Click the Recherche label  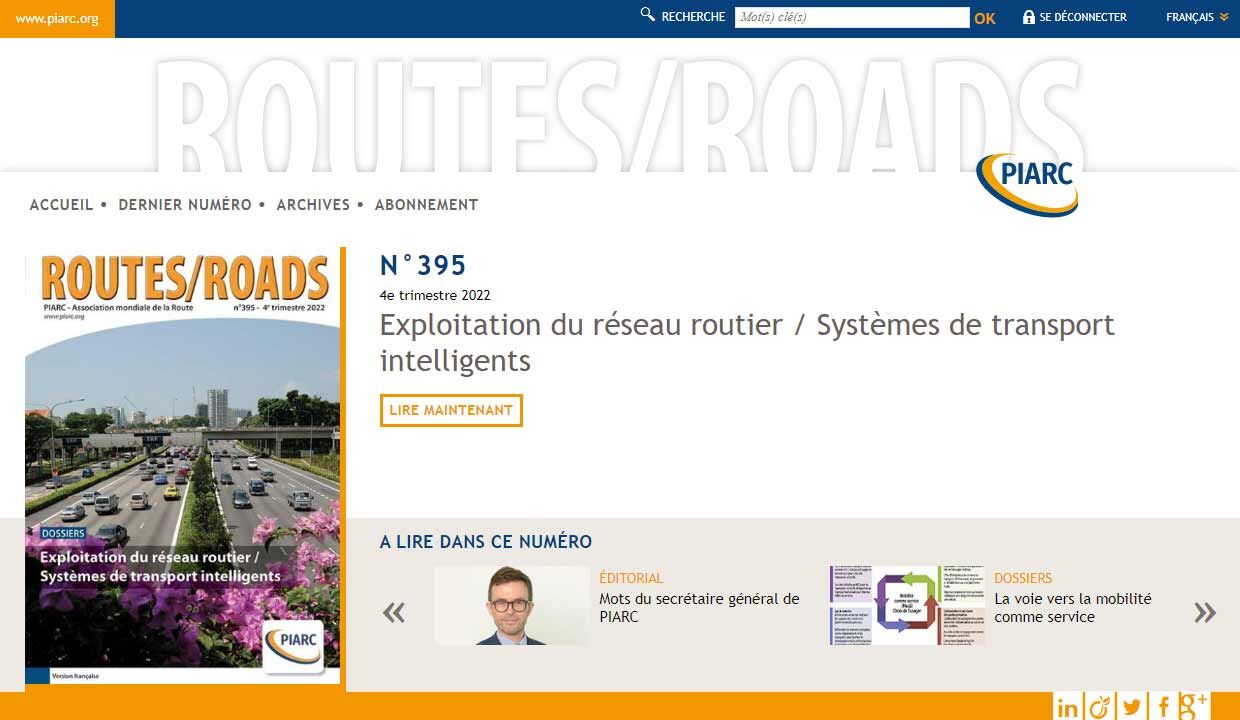pyautogui.click(x=693, y=17)
